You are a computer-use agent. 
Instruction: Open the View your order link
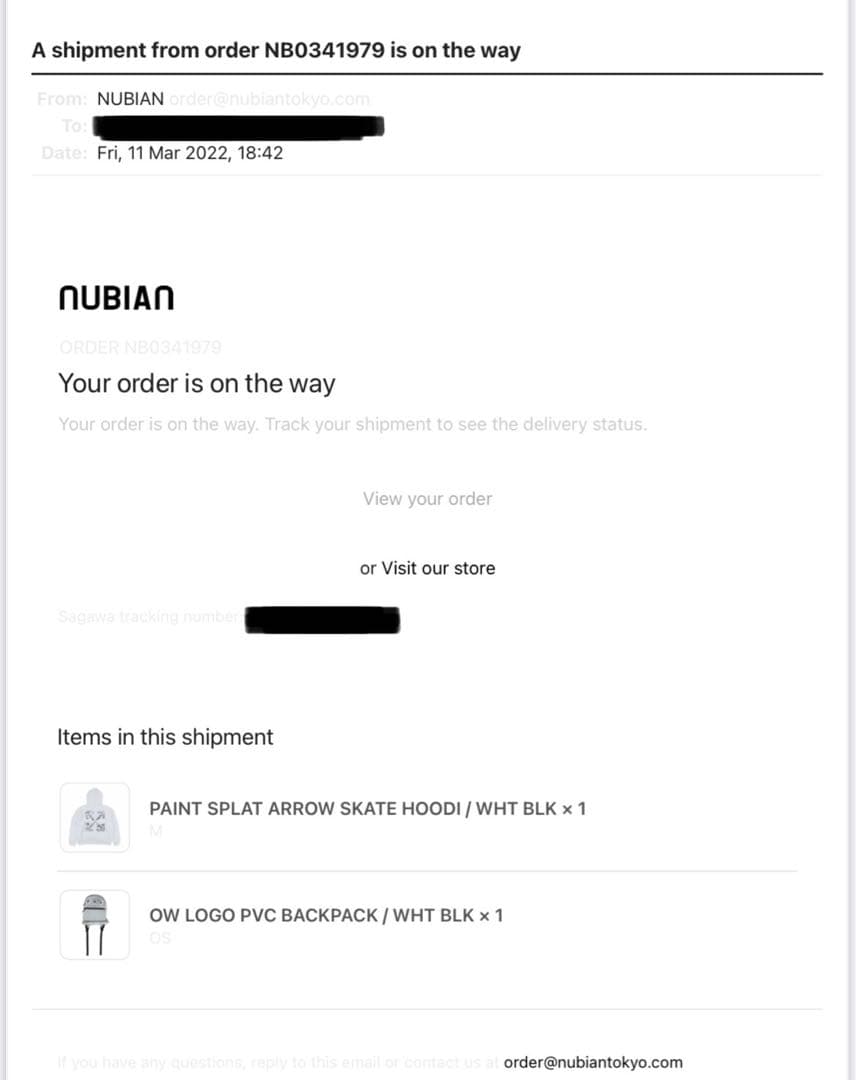[427, 499]
